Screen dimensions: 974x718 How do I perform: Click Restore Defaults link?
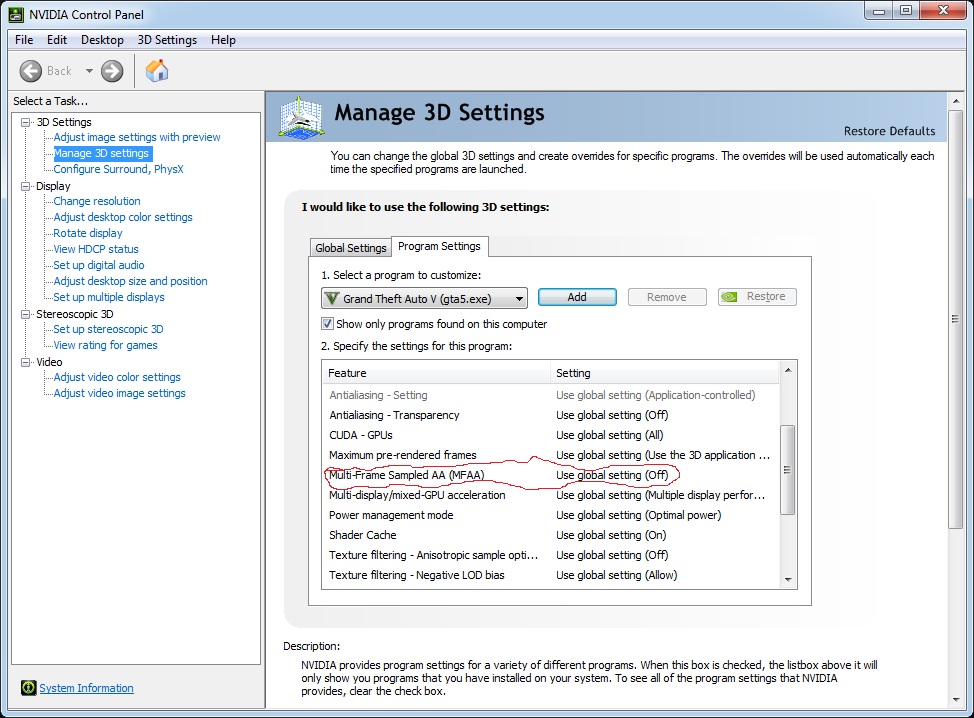[x=889, y=131]
